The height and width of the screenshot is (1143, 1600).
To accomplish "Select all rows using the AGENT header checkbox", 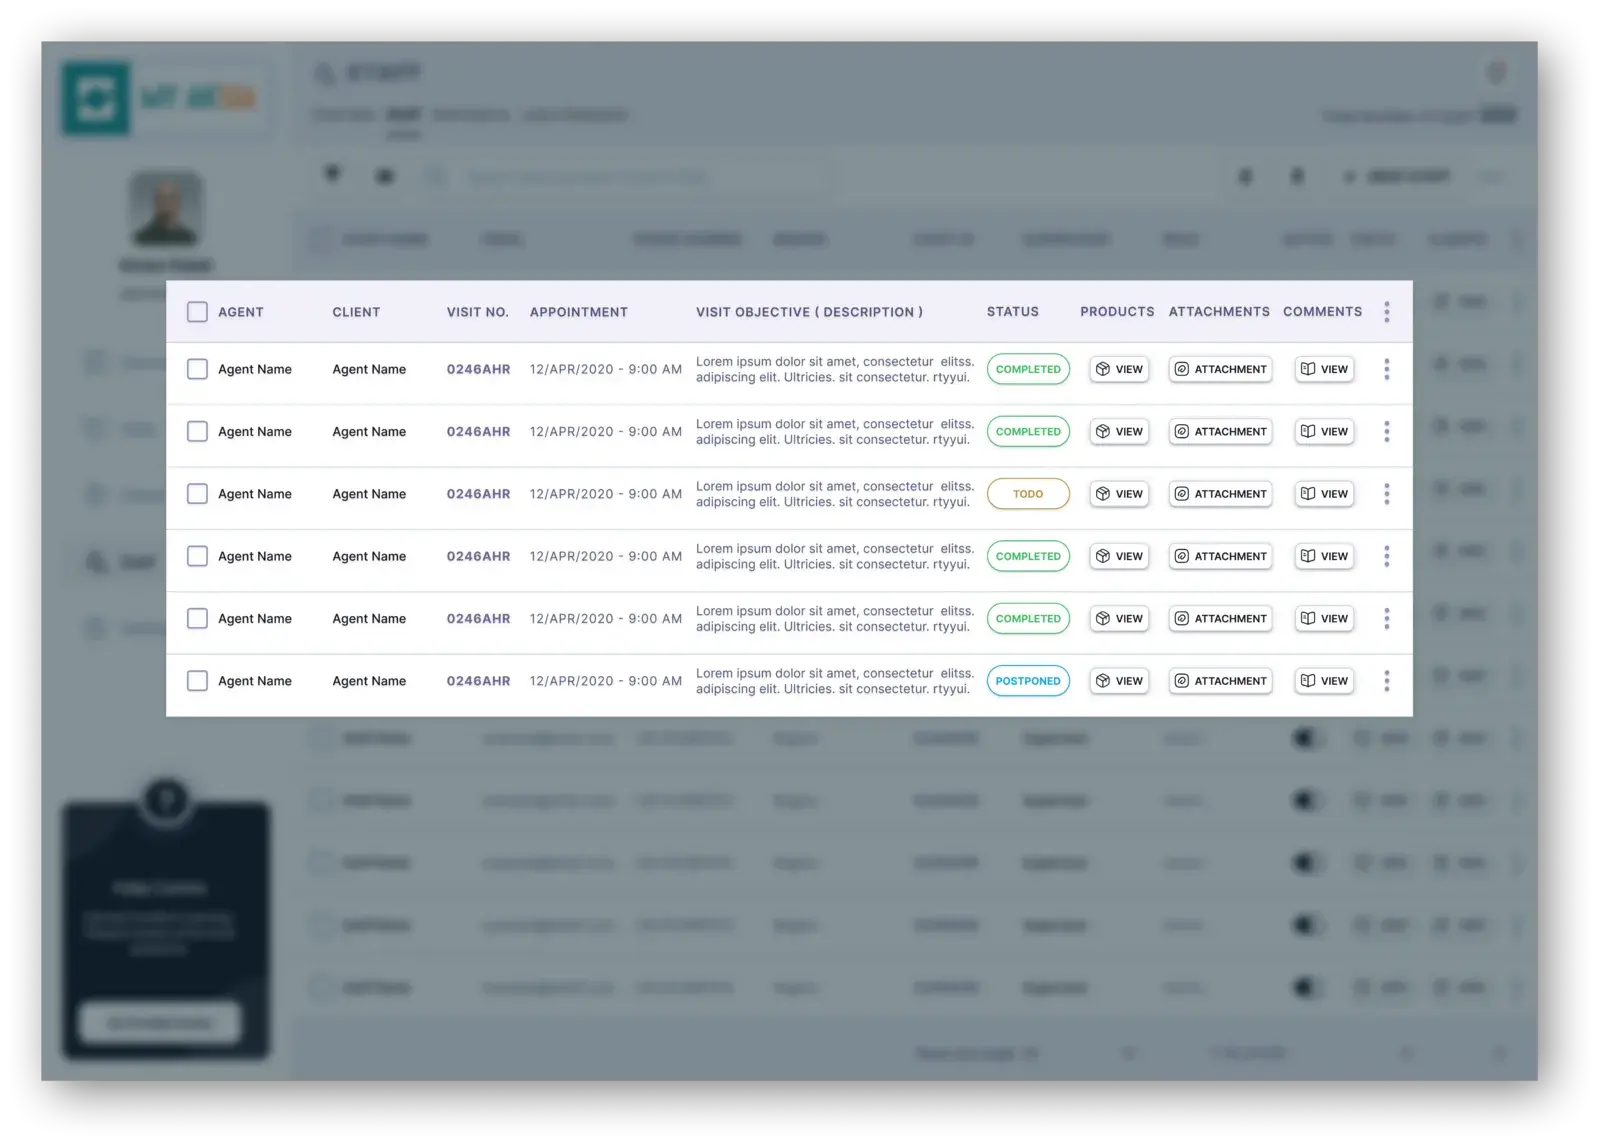I will pos(197,312).
